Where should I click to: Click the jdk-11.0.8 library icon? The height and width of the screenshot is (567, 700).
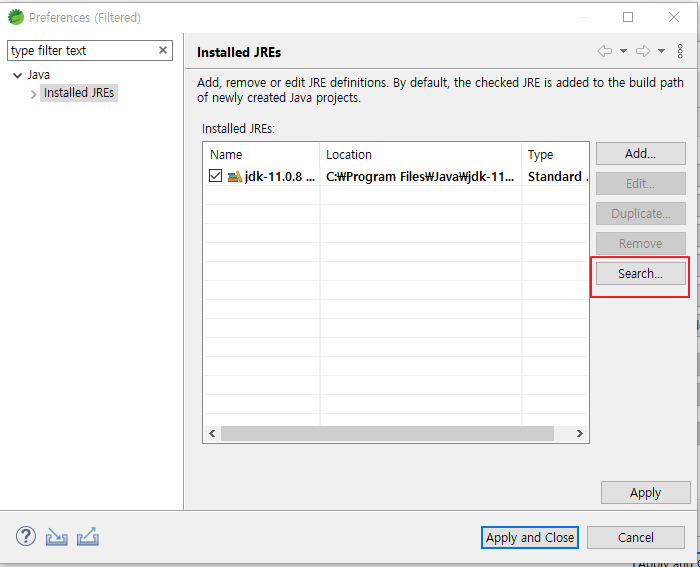click(x=235, y=177)
